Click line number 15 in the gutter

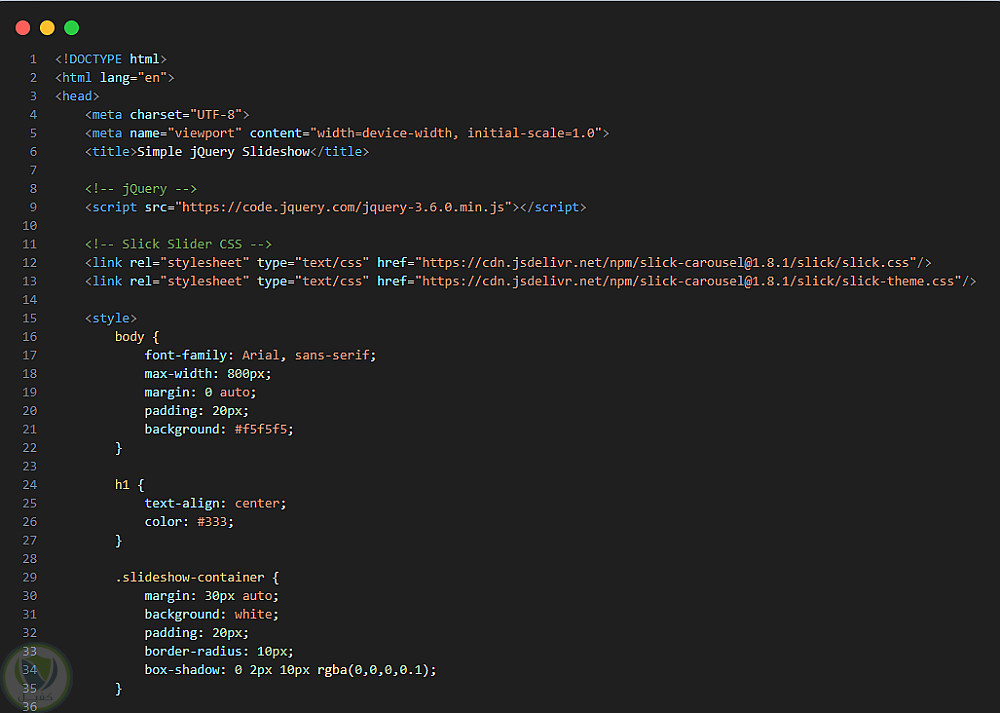[x=32, y=318]
